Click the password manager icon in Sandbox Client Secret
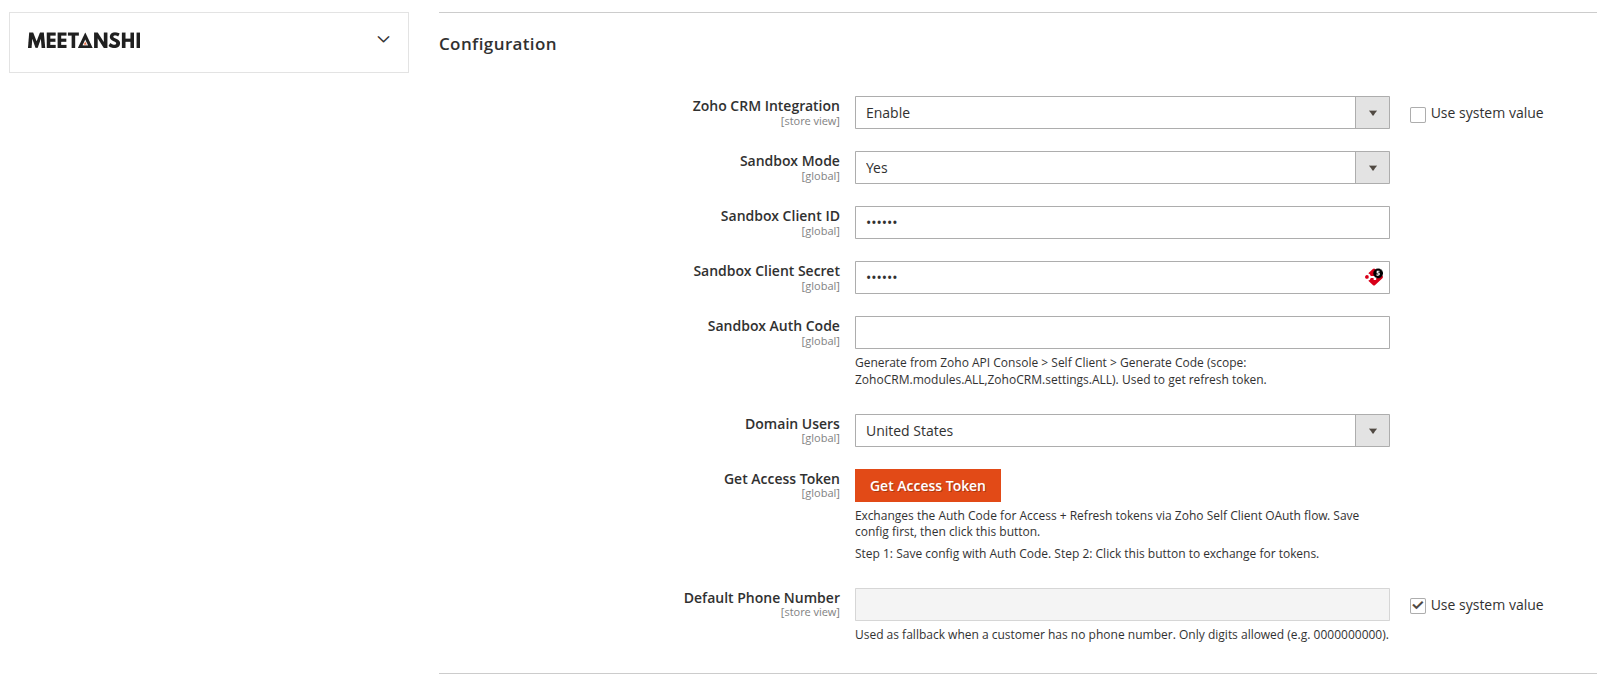 point(1374,277)
